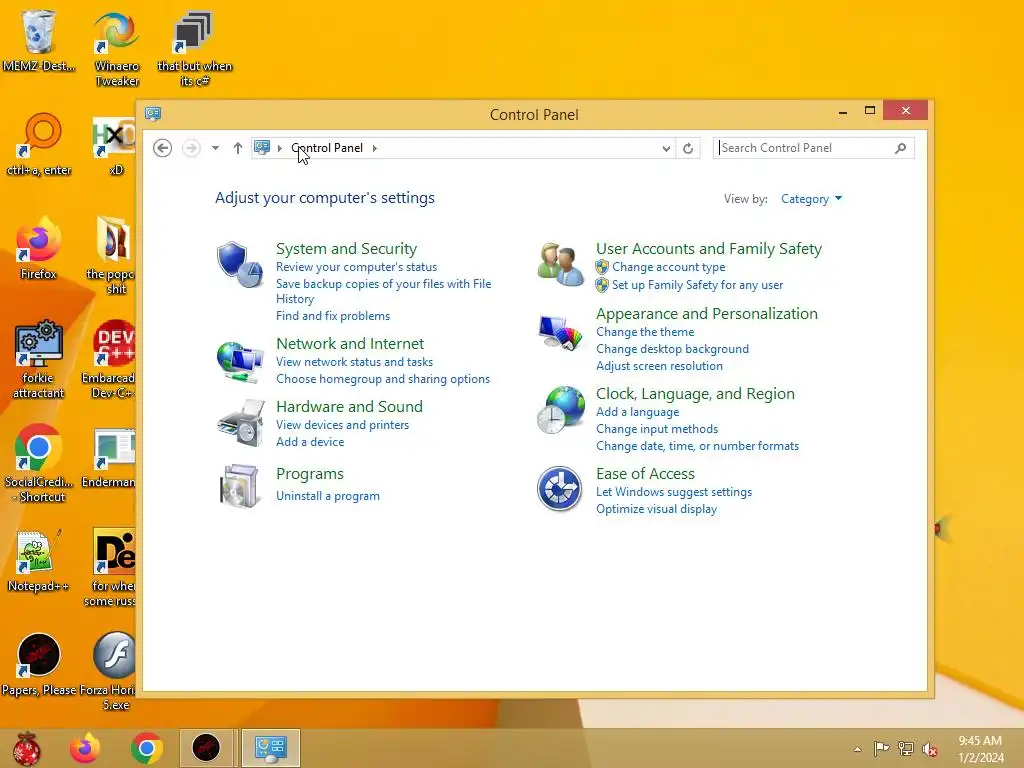Open Programs disc box icon
Viewport: 1024px width, 768px height.
click(x=239, y=487)
